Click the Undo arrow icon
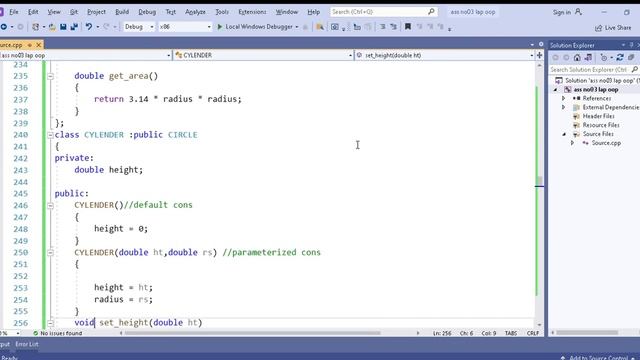The height and width of the screenshot is (360, 640). [x=88, y=27]
